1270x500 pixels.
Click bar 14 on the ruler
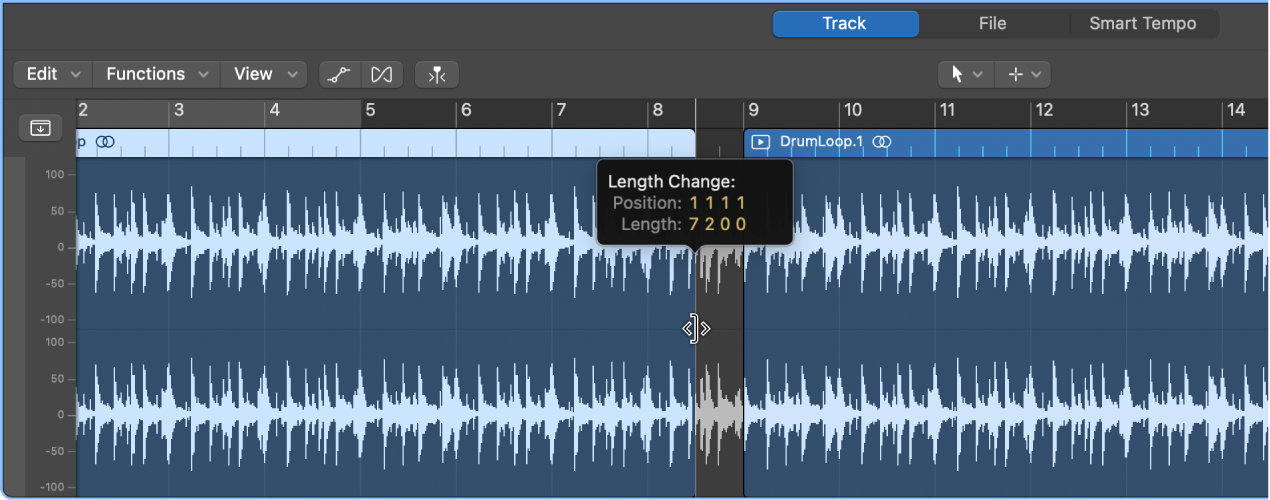1236,110
